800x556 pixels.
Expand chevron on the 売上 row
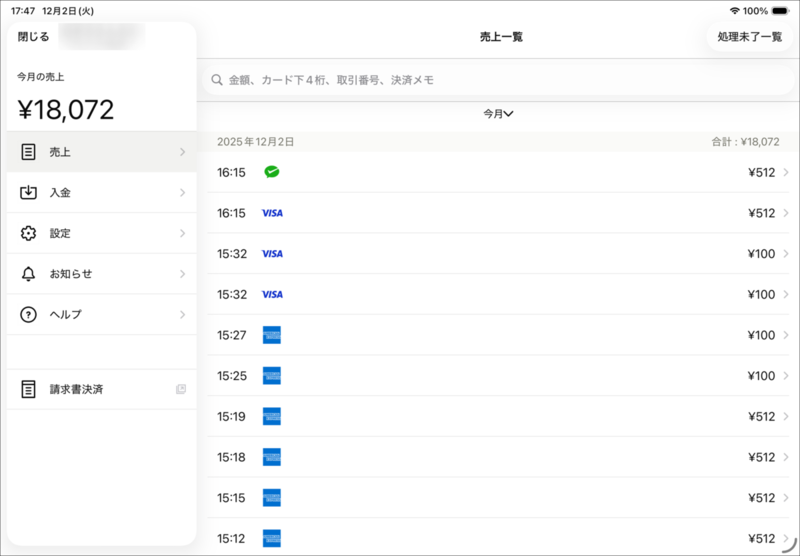(183, 152)
